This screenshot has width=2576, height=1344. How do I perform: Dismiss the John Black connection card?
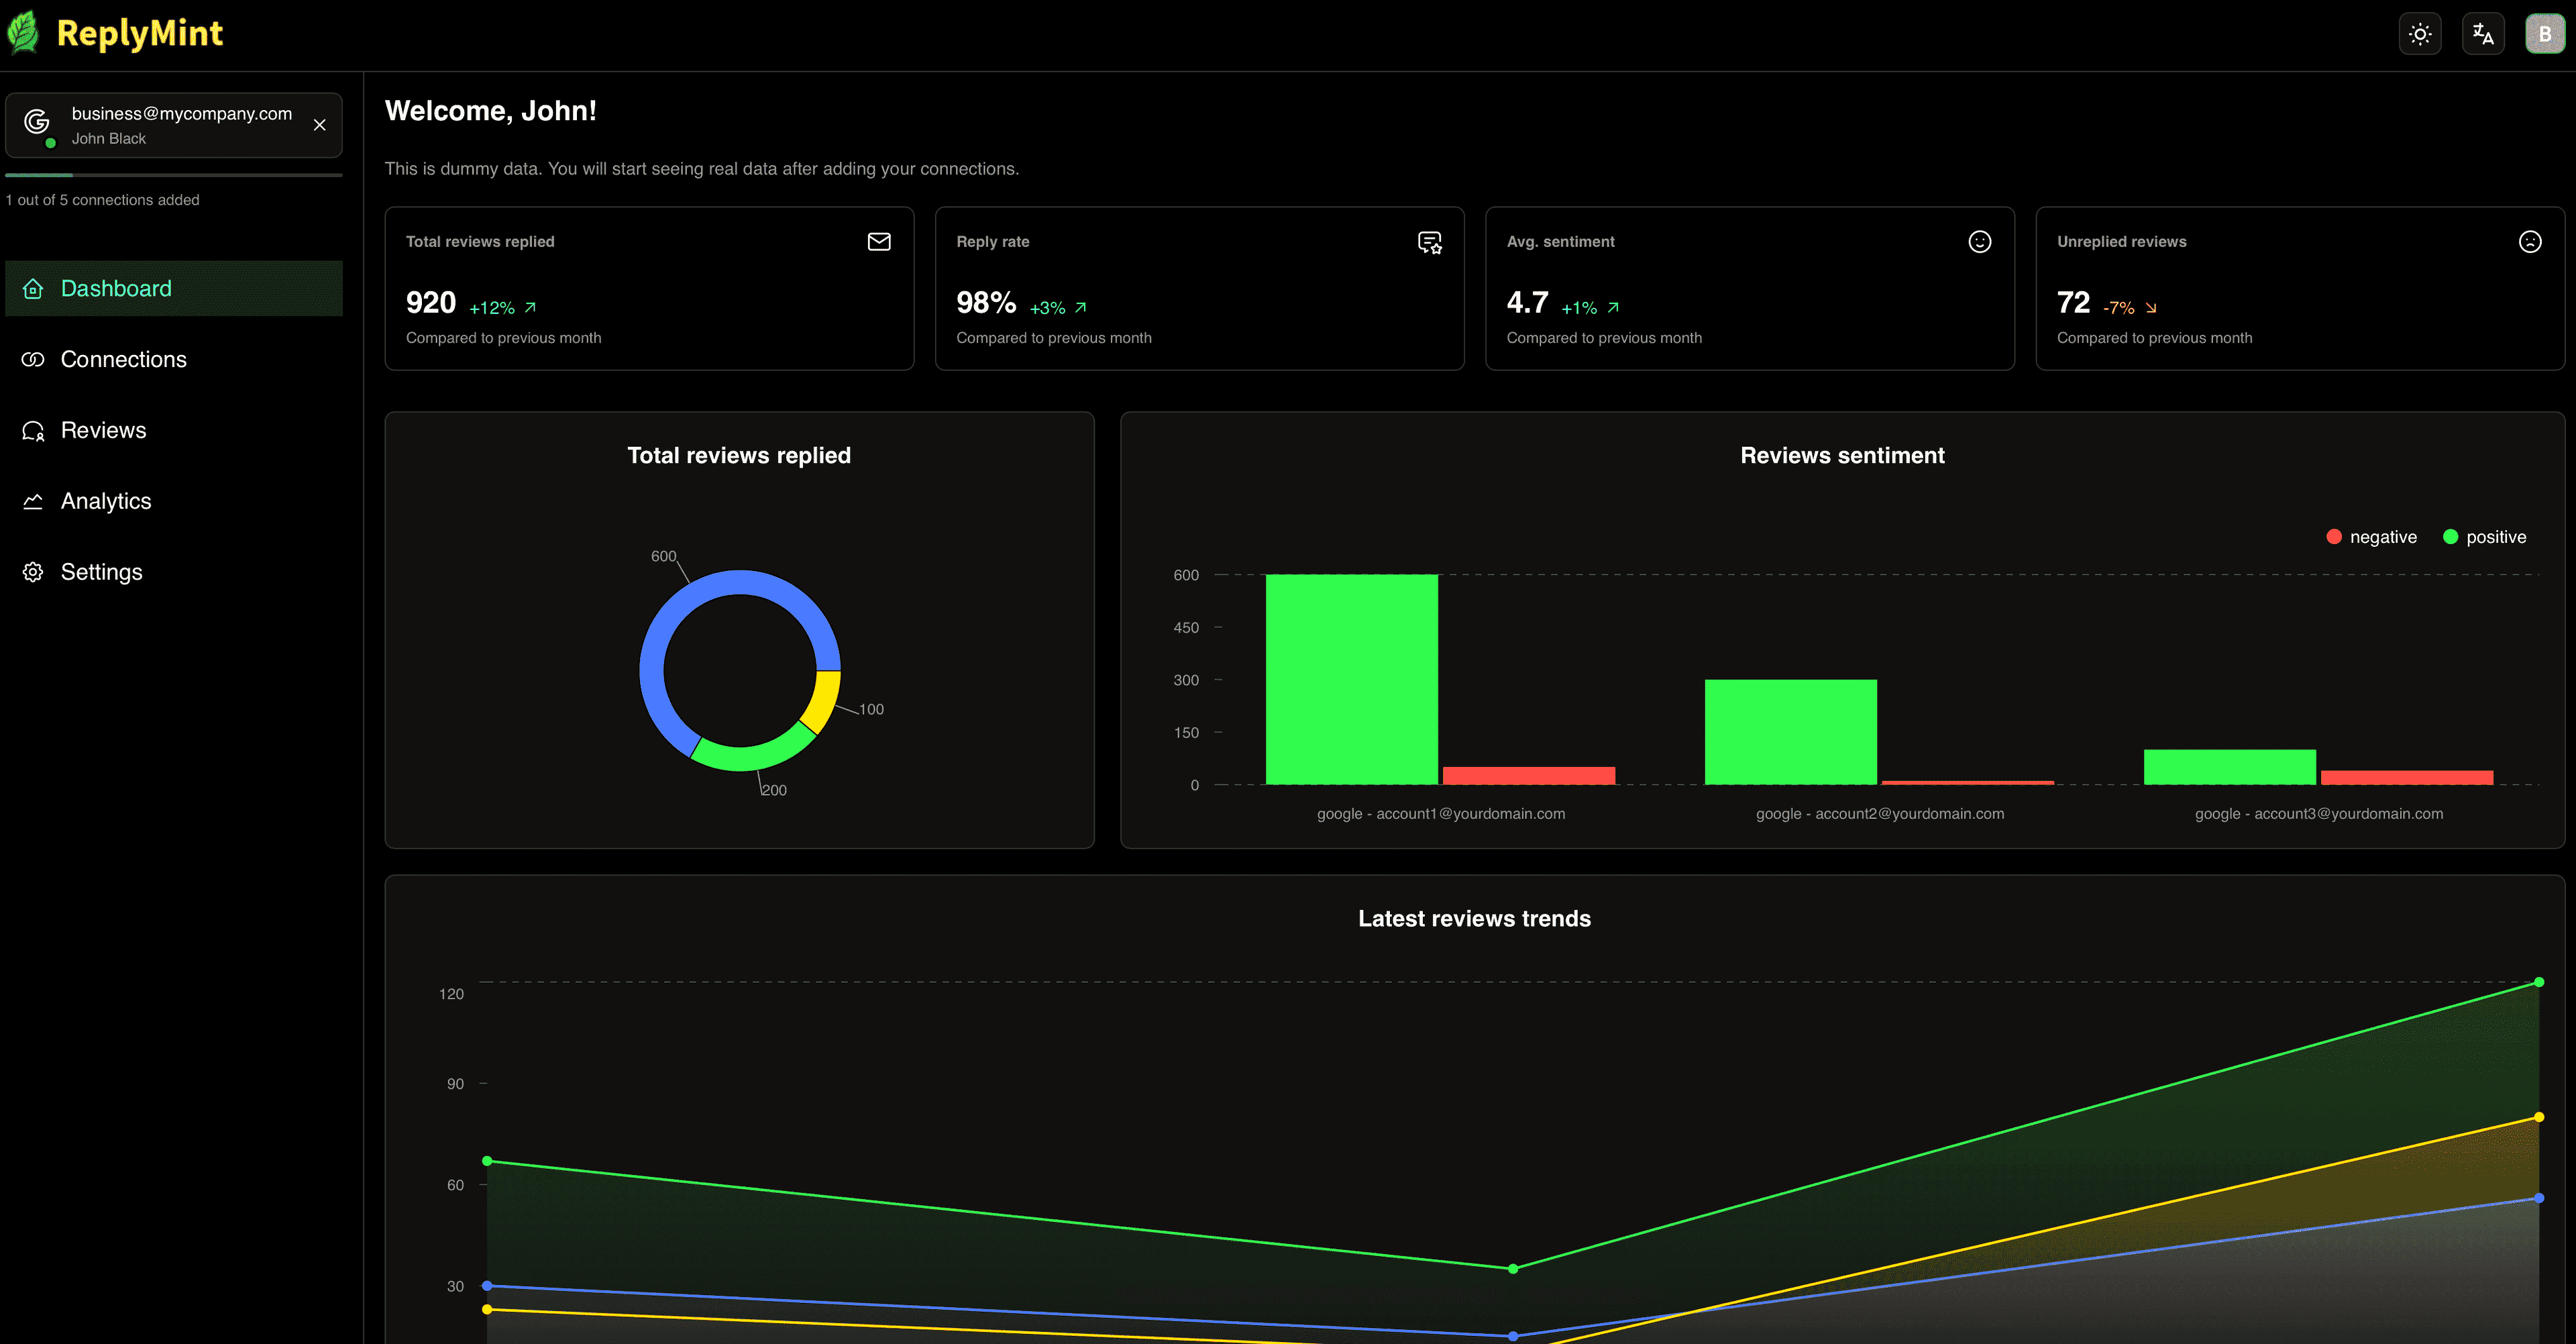click(x=320, y=125)
